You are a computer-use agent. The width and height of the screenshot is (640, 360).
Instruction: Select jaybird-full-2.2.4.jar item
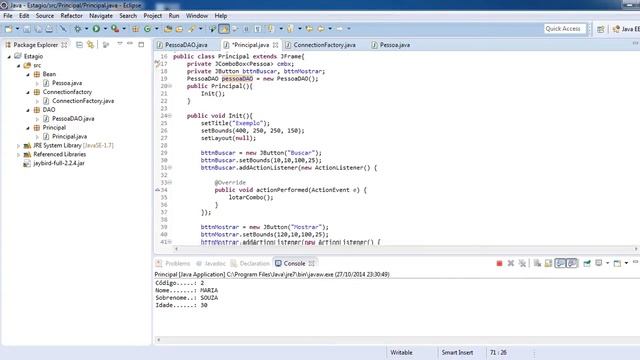[x=59, y=163]
